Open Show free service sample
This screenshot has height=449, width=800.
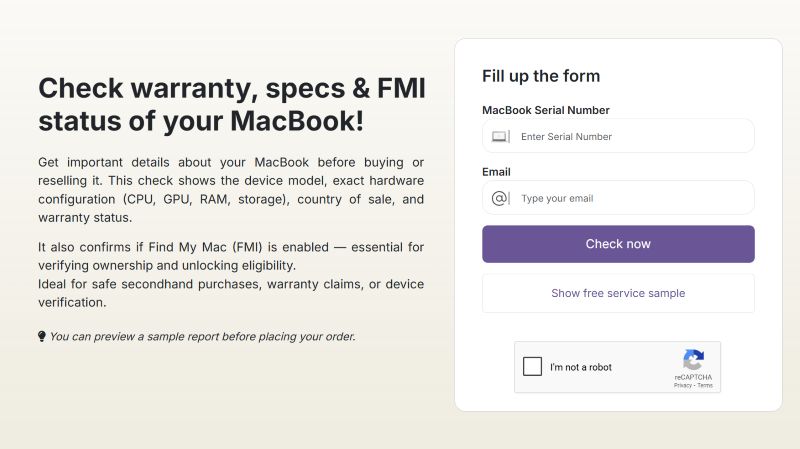tap(618, 293)
